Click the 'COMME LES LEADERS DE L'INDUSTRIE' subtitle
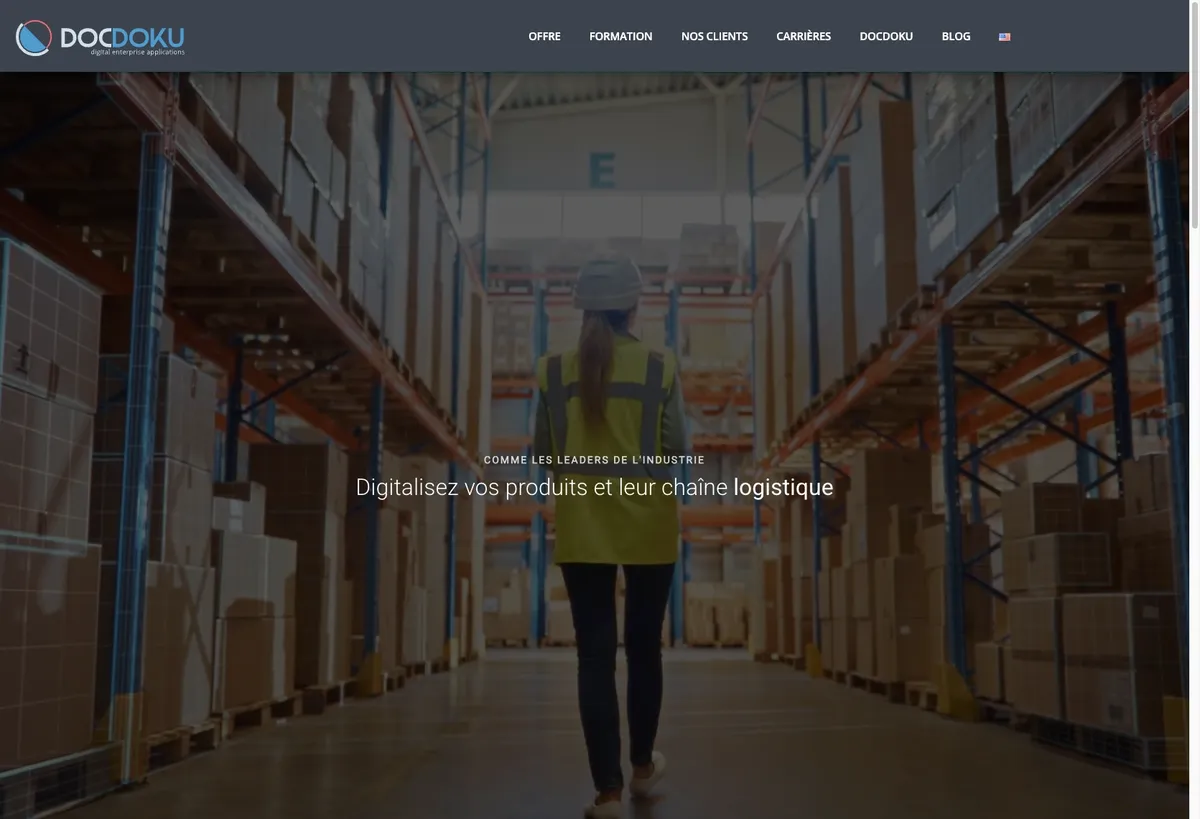Screen dimensions: 1200x819 point(594,460)
